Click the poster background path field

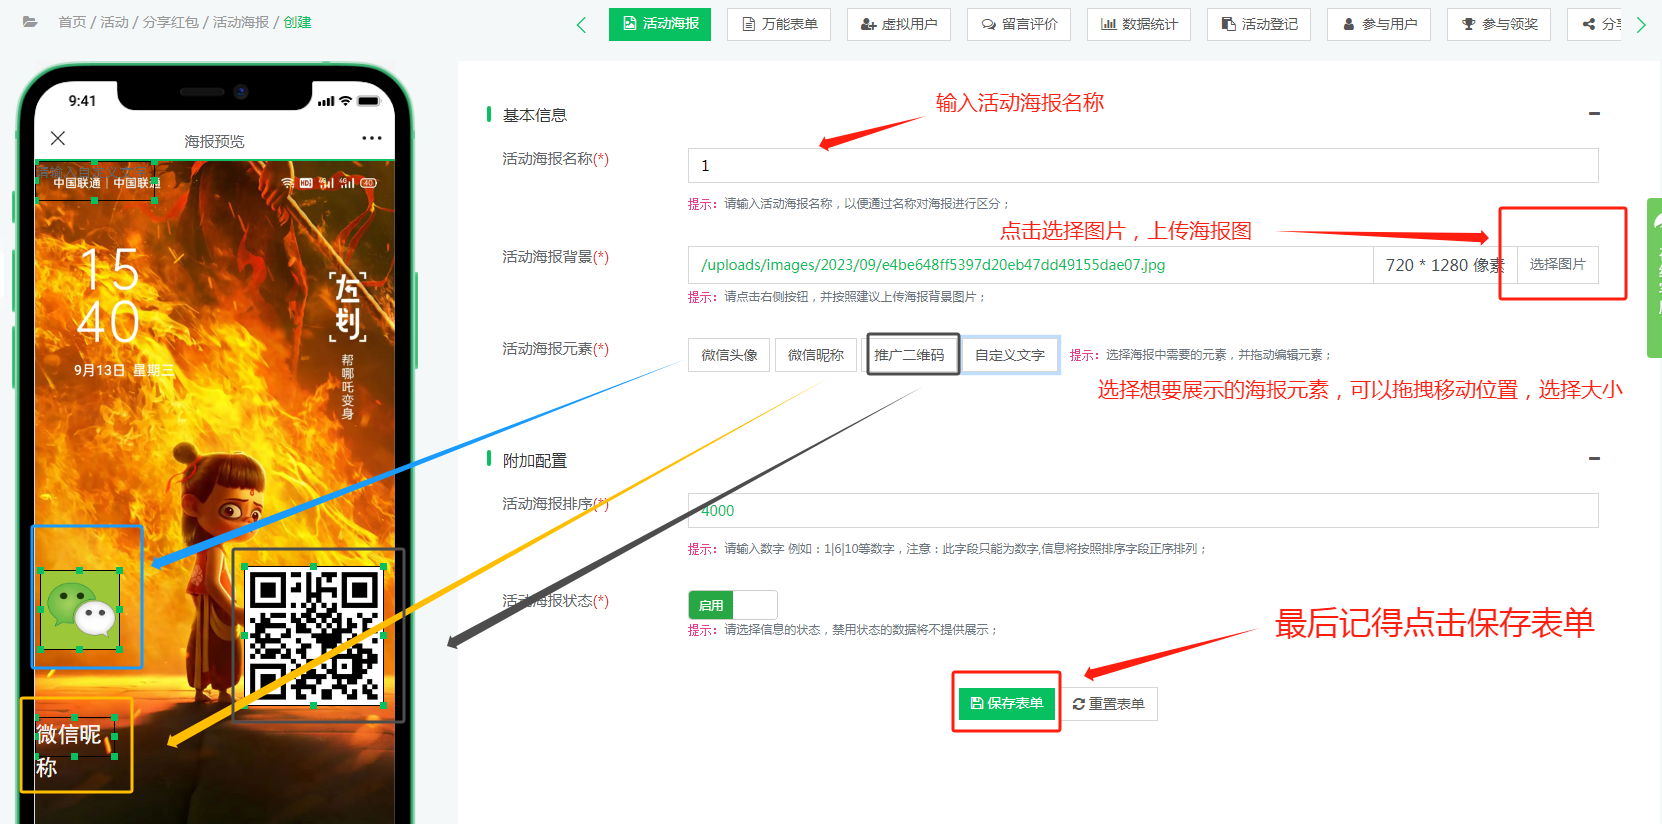tap(1030, 265)
